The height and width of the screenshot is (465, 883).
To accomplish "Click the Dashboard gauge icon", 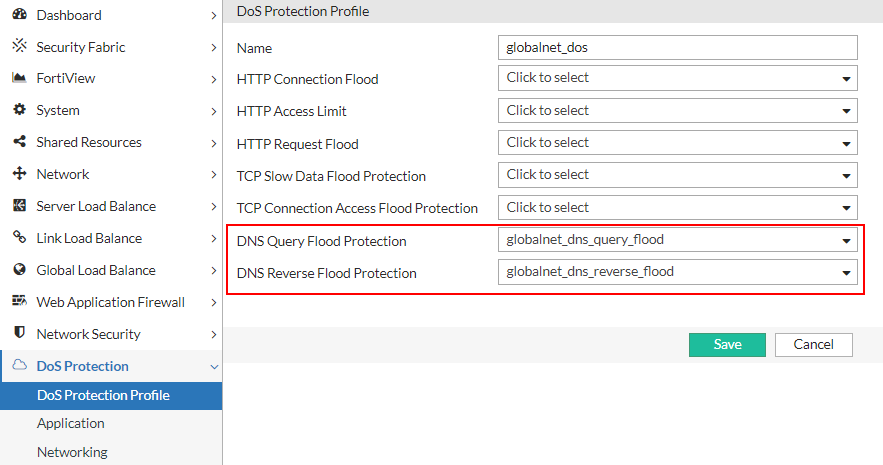I will 18,15.
